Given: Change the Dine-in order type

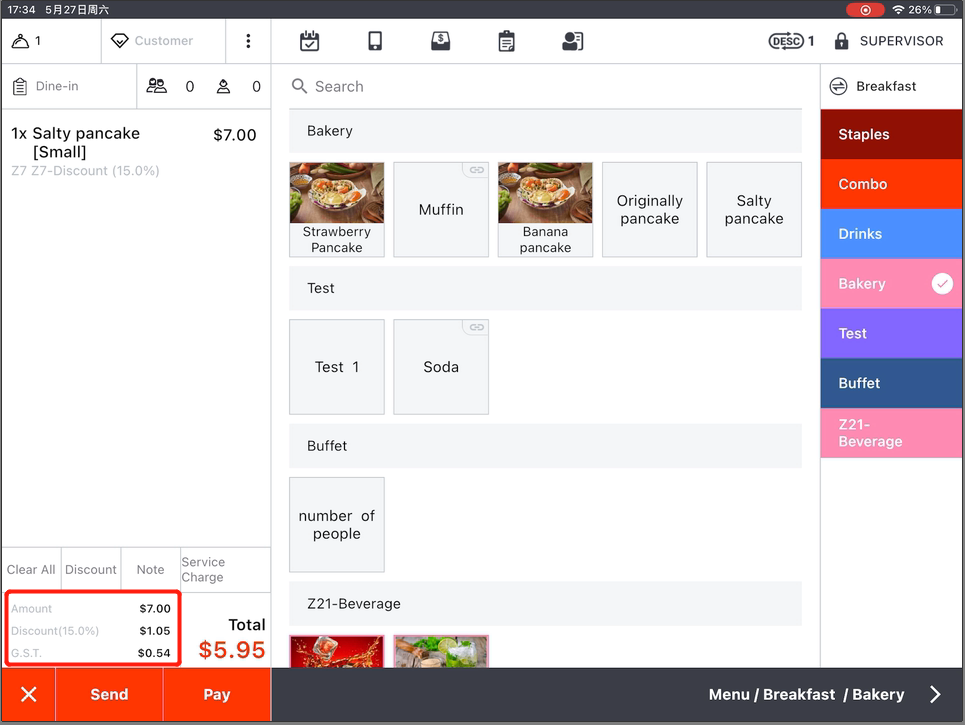Looking at the screenshot, I should pyautogui.click(x=58, y=87).
